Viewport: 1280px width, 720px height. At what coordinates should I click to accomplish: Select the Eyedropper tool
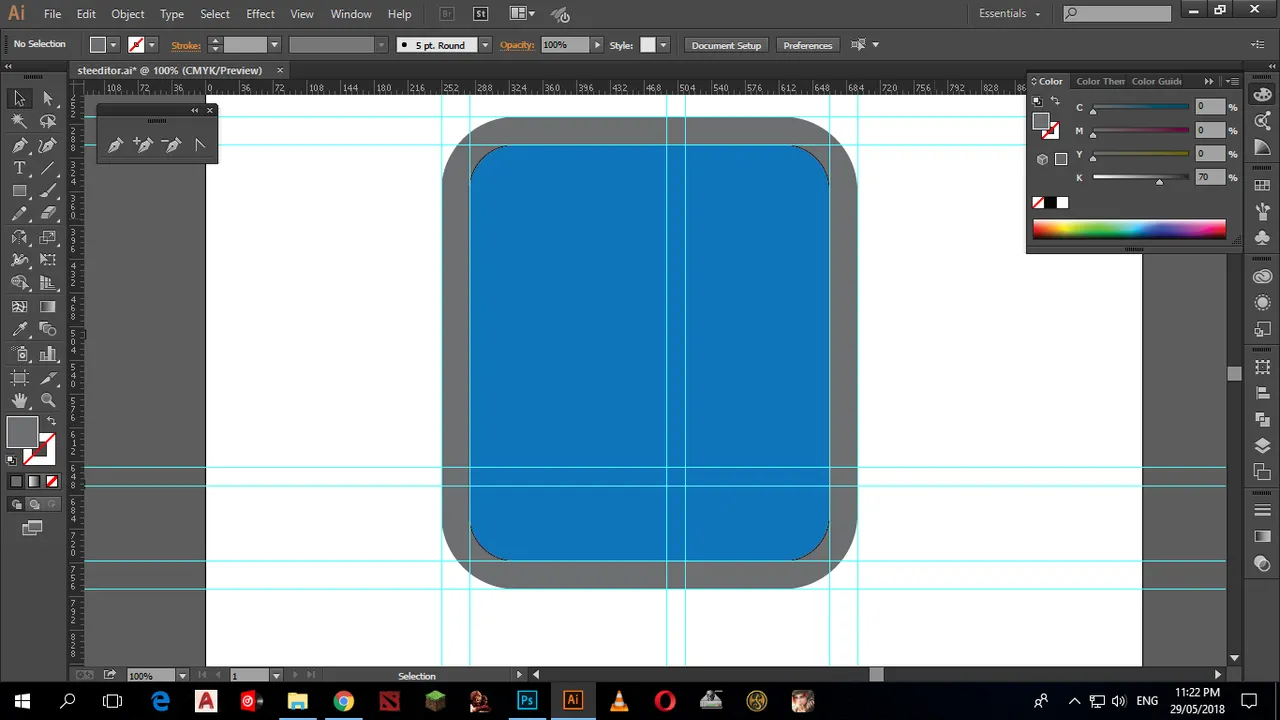pyautogui.click(x=19, y=330)
